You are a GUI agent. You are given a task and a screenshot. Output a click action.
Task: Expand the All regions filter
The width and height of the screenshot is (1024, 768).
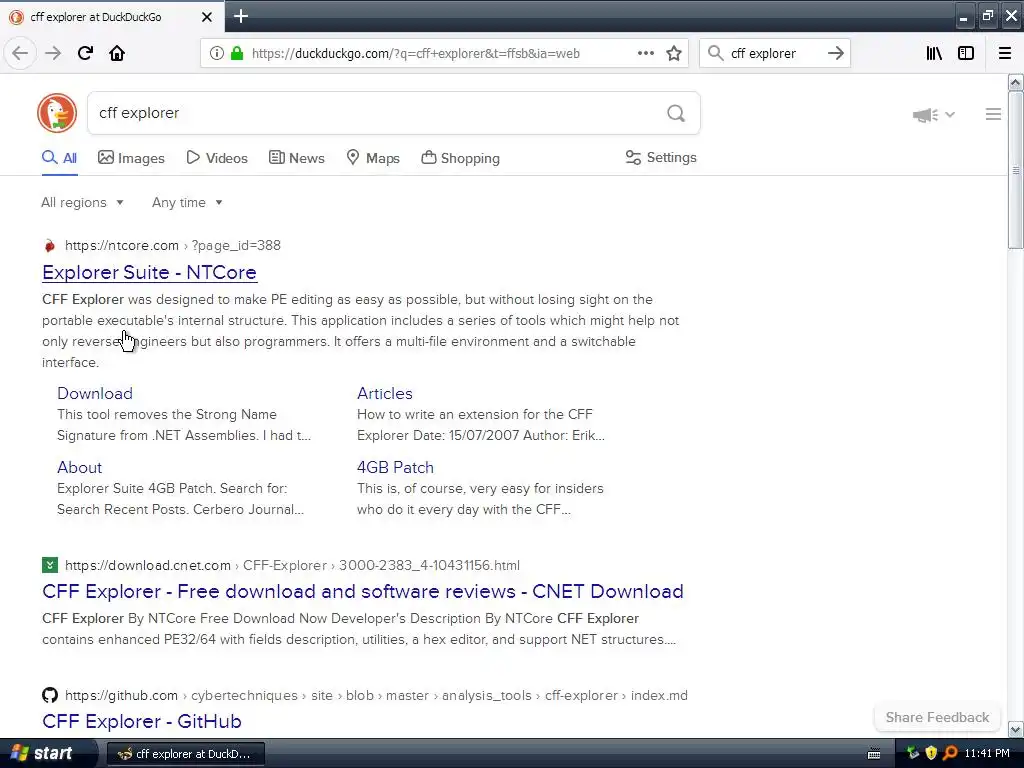[x=82, y=202]
